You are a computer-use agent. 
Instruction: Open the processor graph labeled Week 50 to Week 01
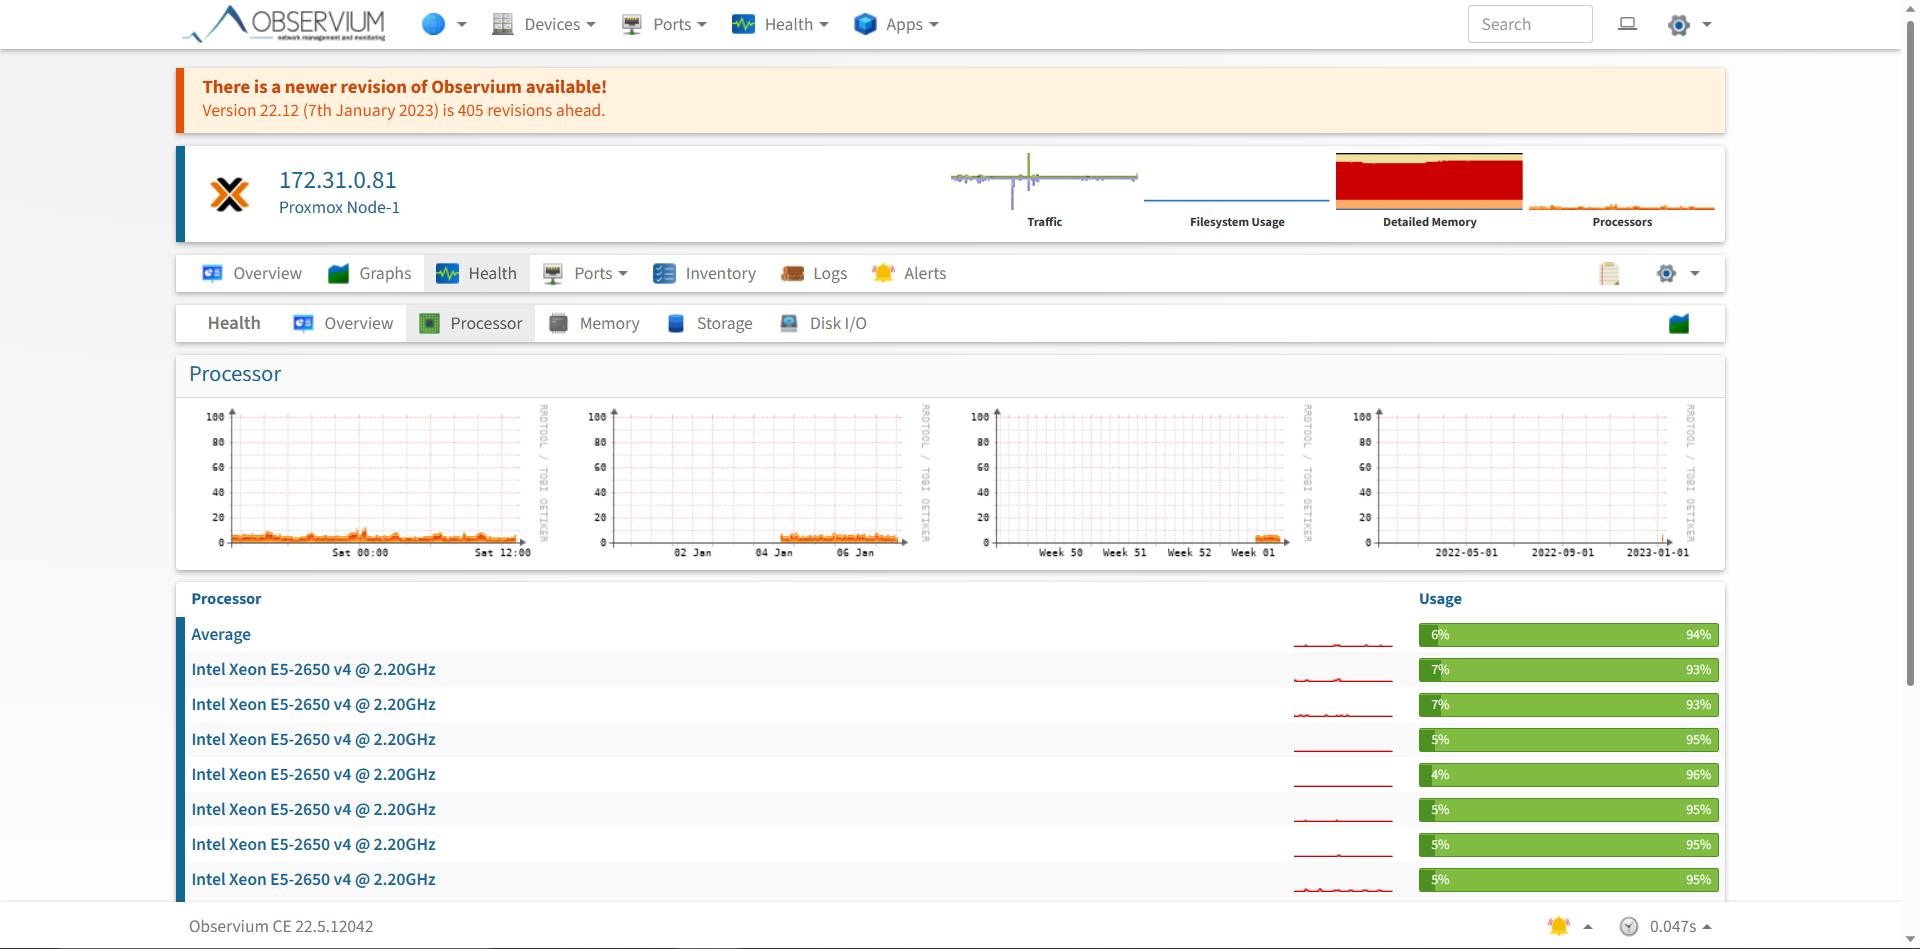point(1143,482)
